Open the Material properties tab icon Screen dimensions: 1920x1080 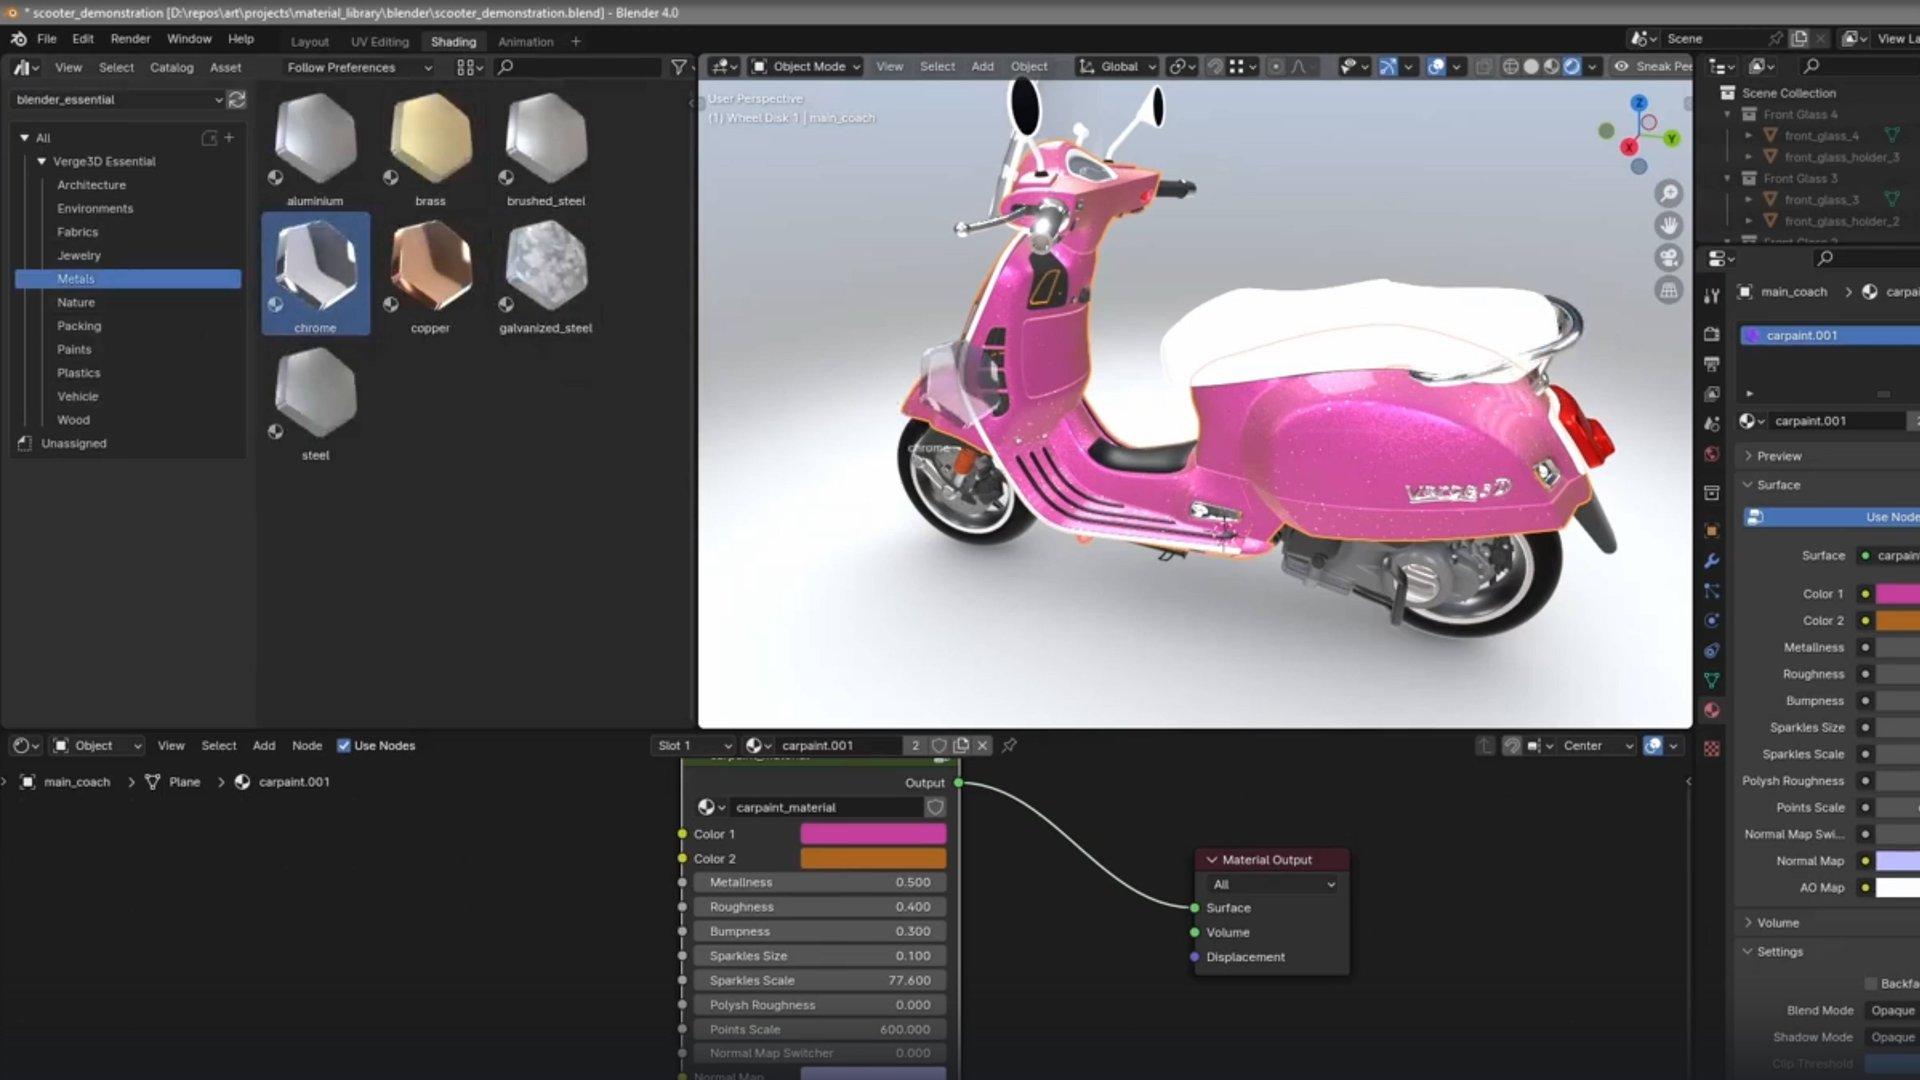coord(1712,710)
